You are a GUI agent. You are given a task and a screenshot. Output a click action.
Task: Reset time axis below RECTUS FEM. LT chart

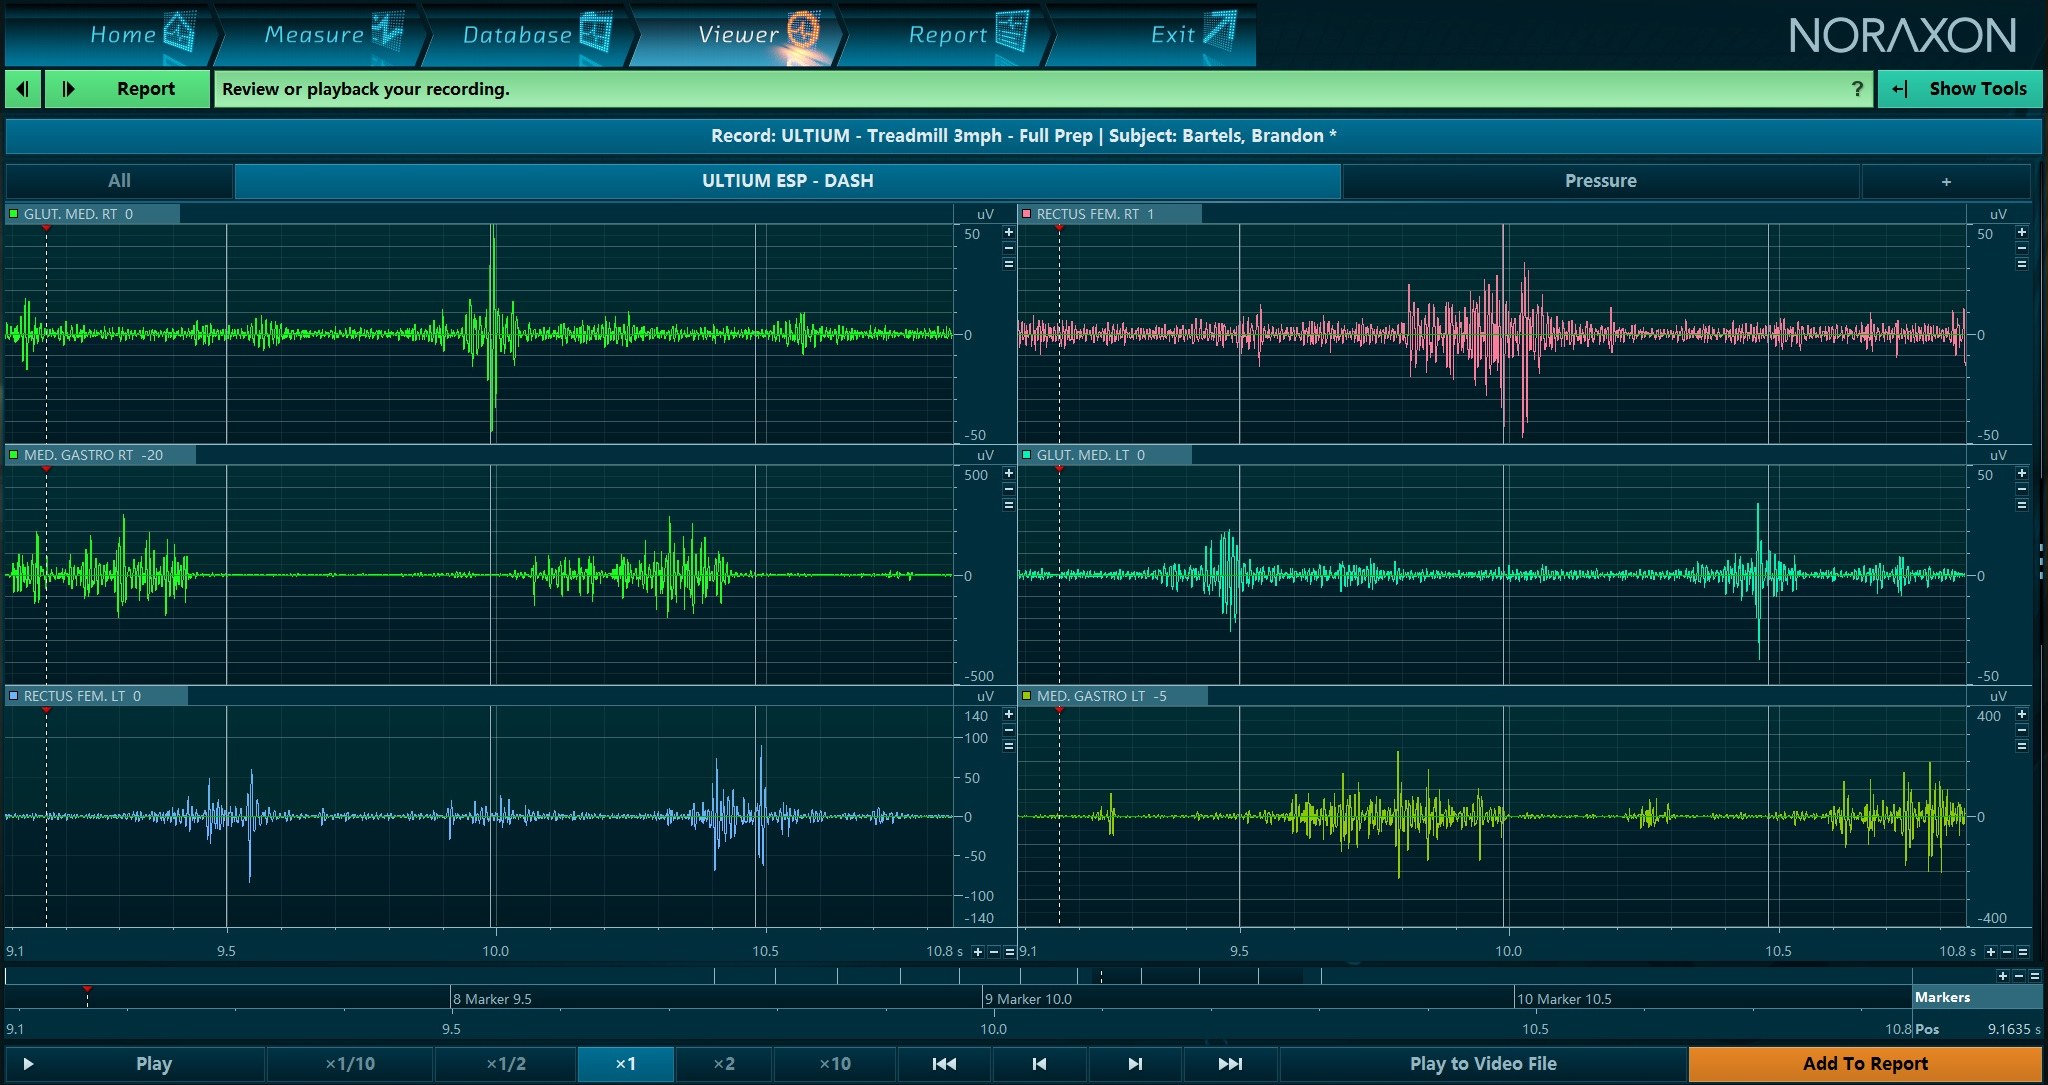point(1010,952)
